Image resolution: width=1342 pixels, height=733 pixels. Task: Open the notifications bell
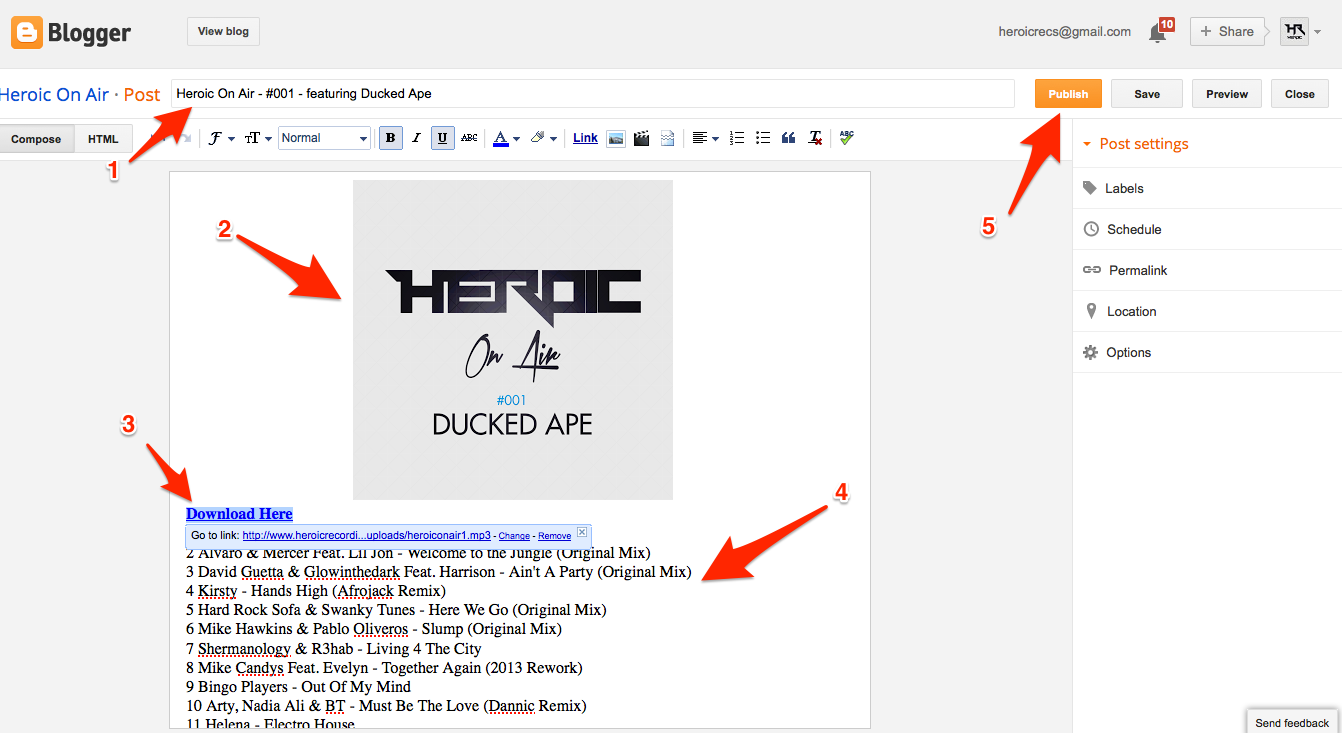coord(1158,32)
